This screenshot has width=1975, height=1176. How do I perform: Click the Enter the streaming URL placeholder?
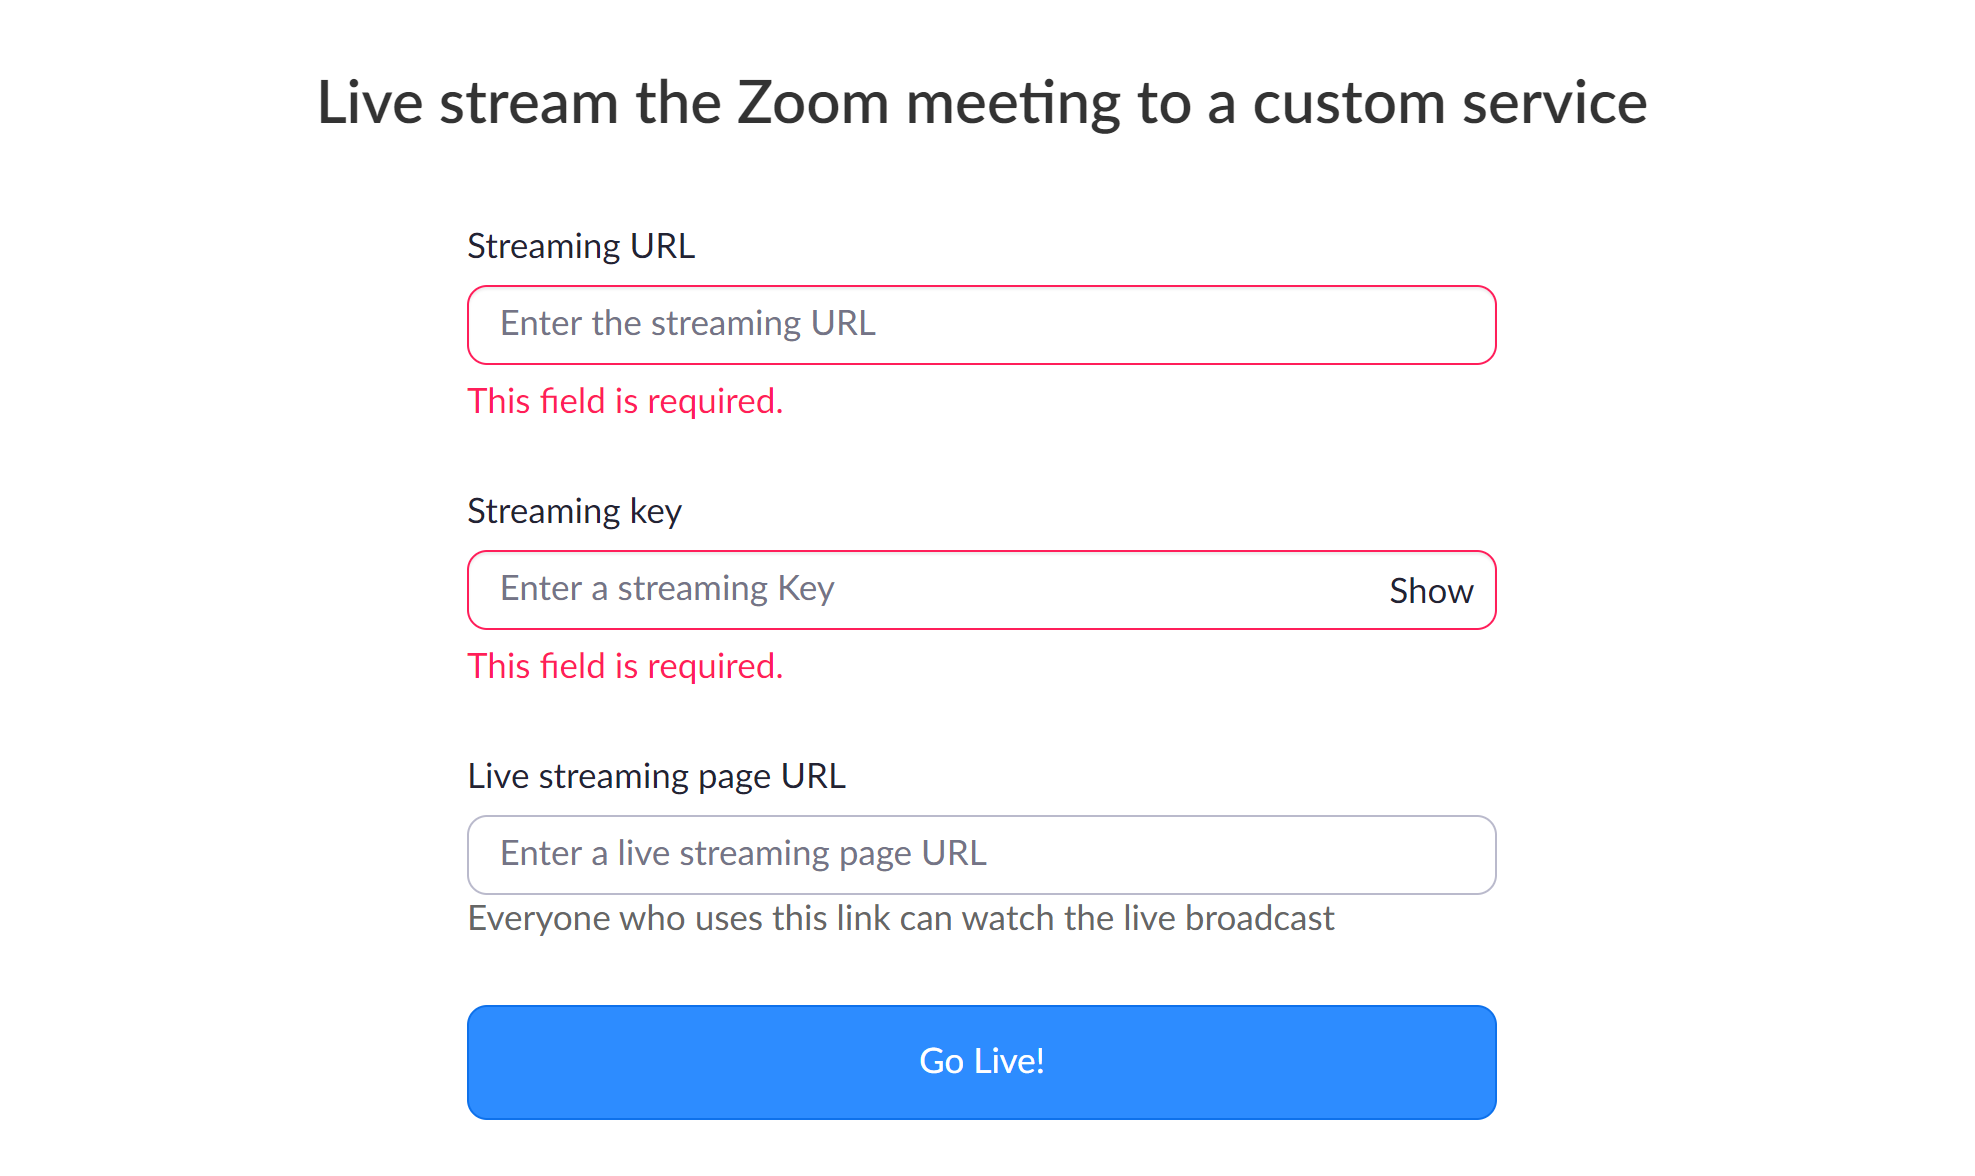(x=687, y=323)
